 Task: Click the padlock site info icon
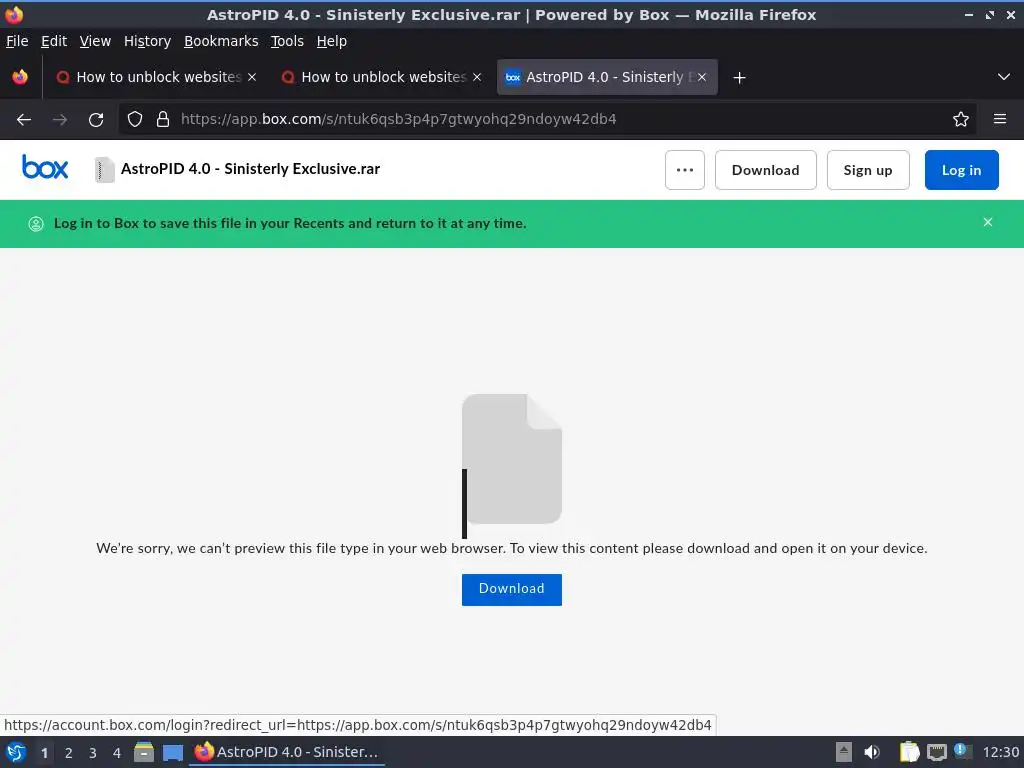pyautogui.click(x=163, y=119)
